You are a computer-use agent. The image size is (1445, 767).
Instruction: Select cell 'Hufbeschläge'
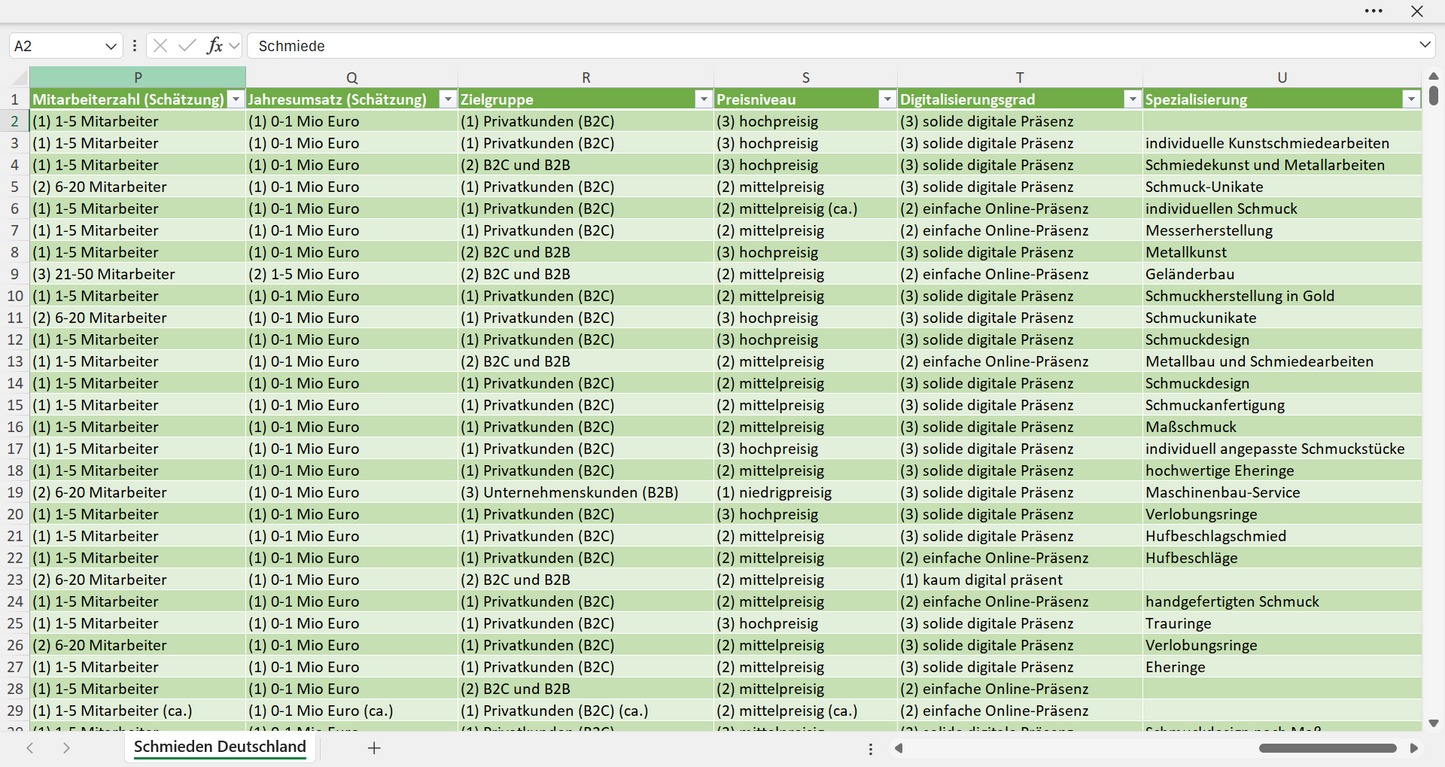coord(1282,558)
